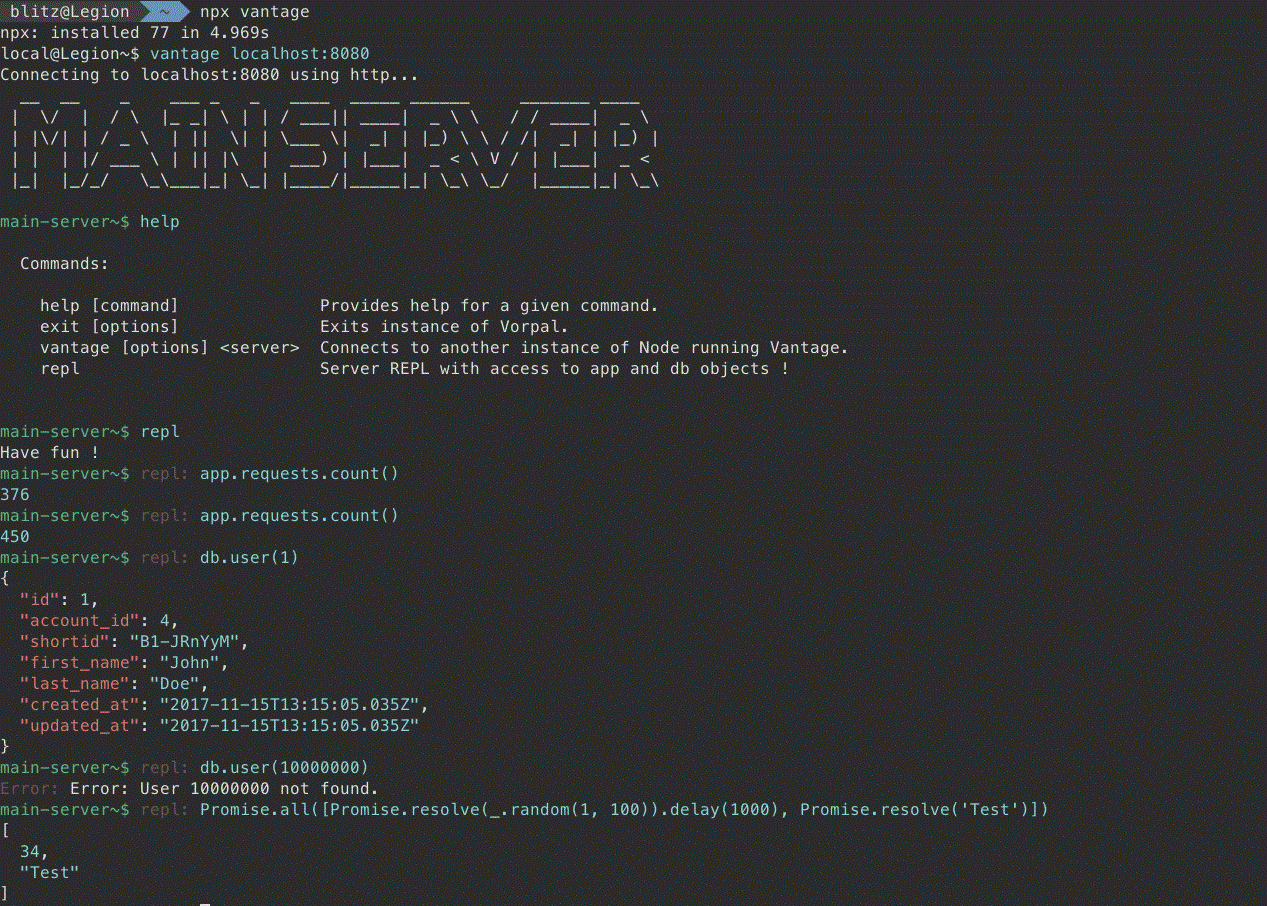Image resolution: width=1267 pixels, height=906 pixels.
Task: Click the "Test" string in array output
Action: [50, 873]
